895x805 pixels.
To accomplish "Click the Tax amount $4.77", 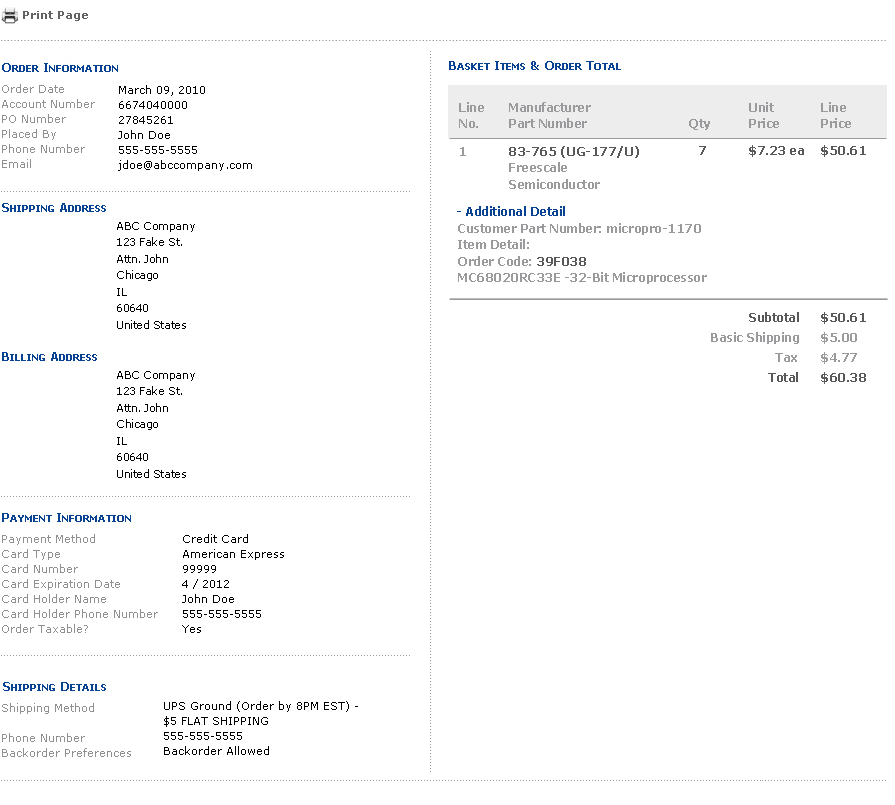I will (838, 357).
